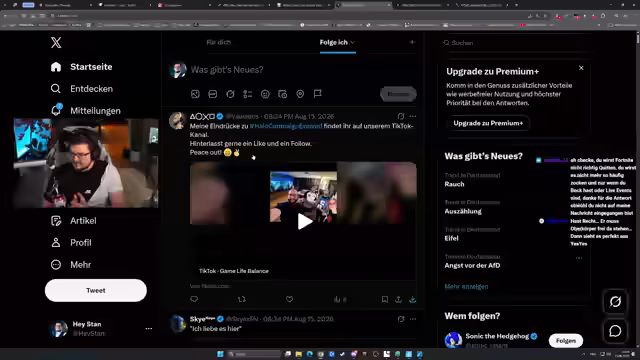Open the Entdecken explore page
640x360 pixels.
click(x=82, y=89)
